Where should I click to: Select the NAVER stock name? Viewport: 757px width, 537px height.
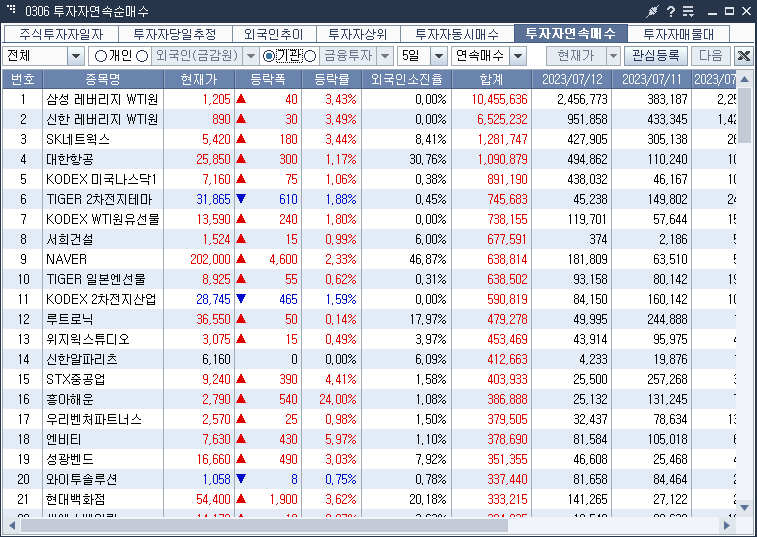coord(66,259)
